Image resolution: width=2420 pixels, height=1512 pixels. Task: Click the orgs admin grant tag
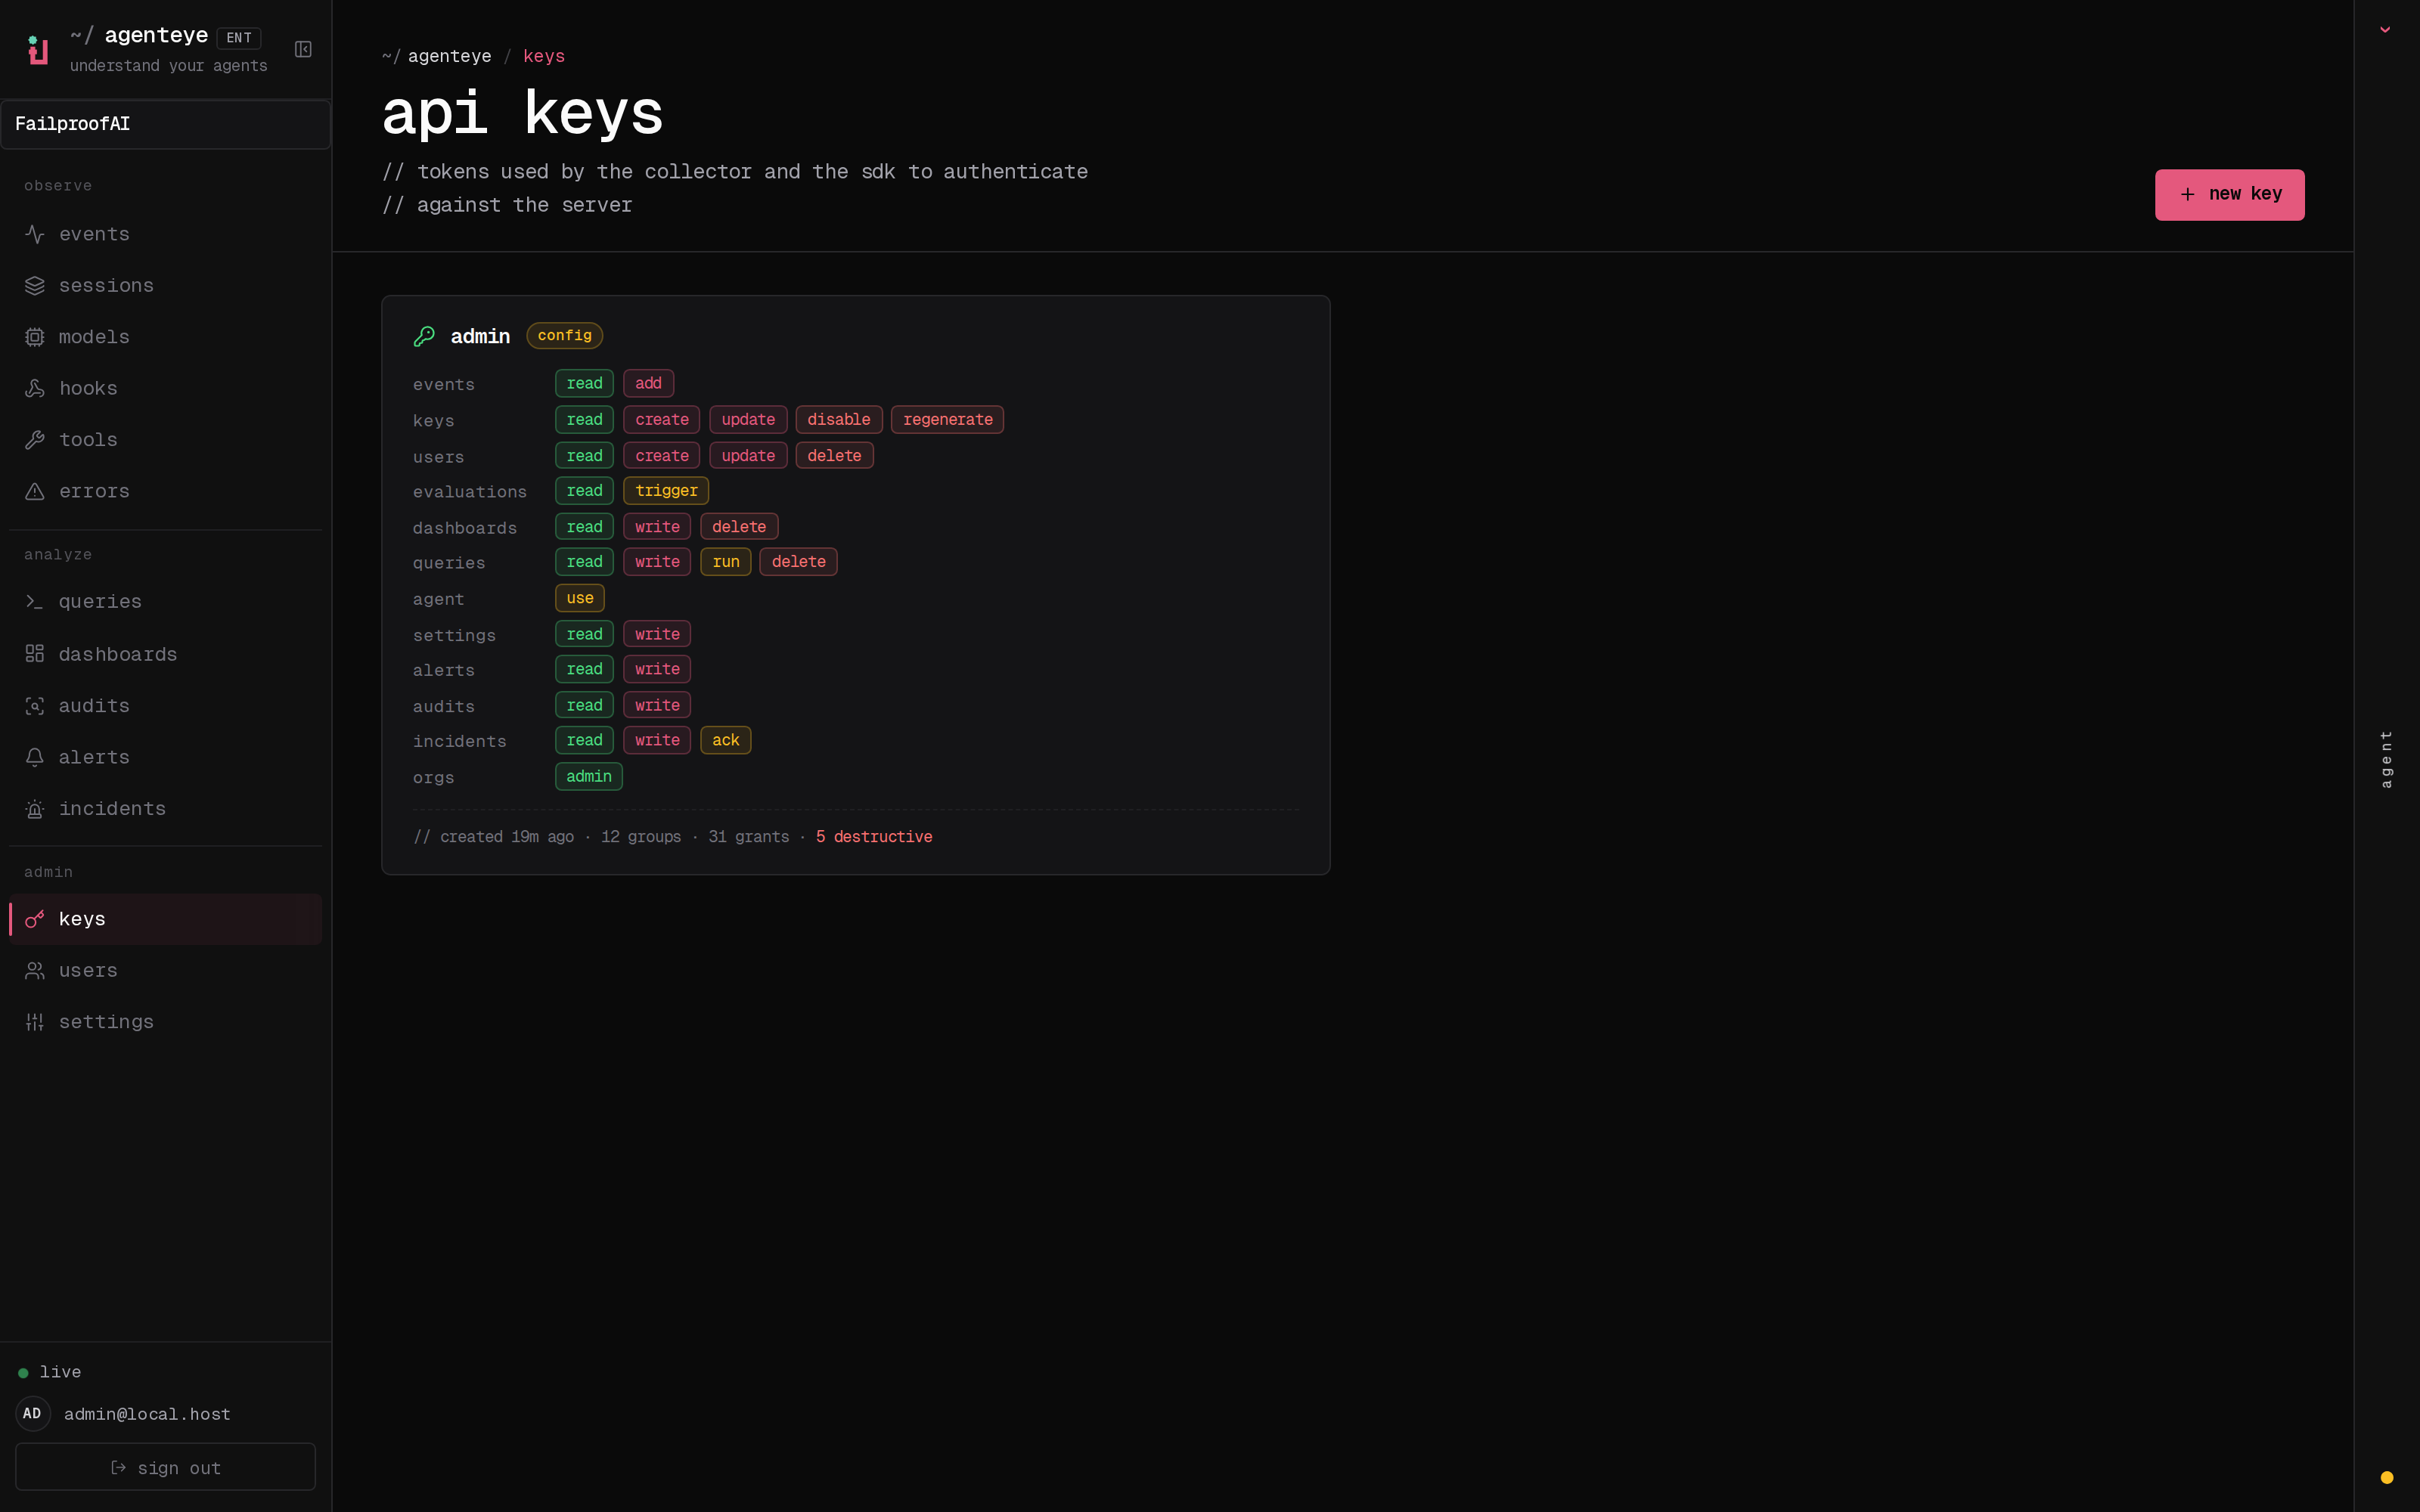click(x=589, y=777)
